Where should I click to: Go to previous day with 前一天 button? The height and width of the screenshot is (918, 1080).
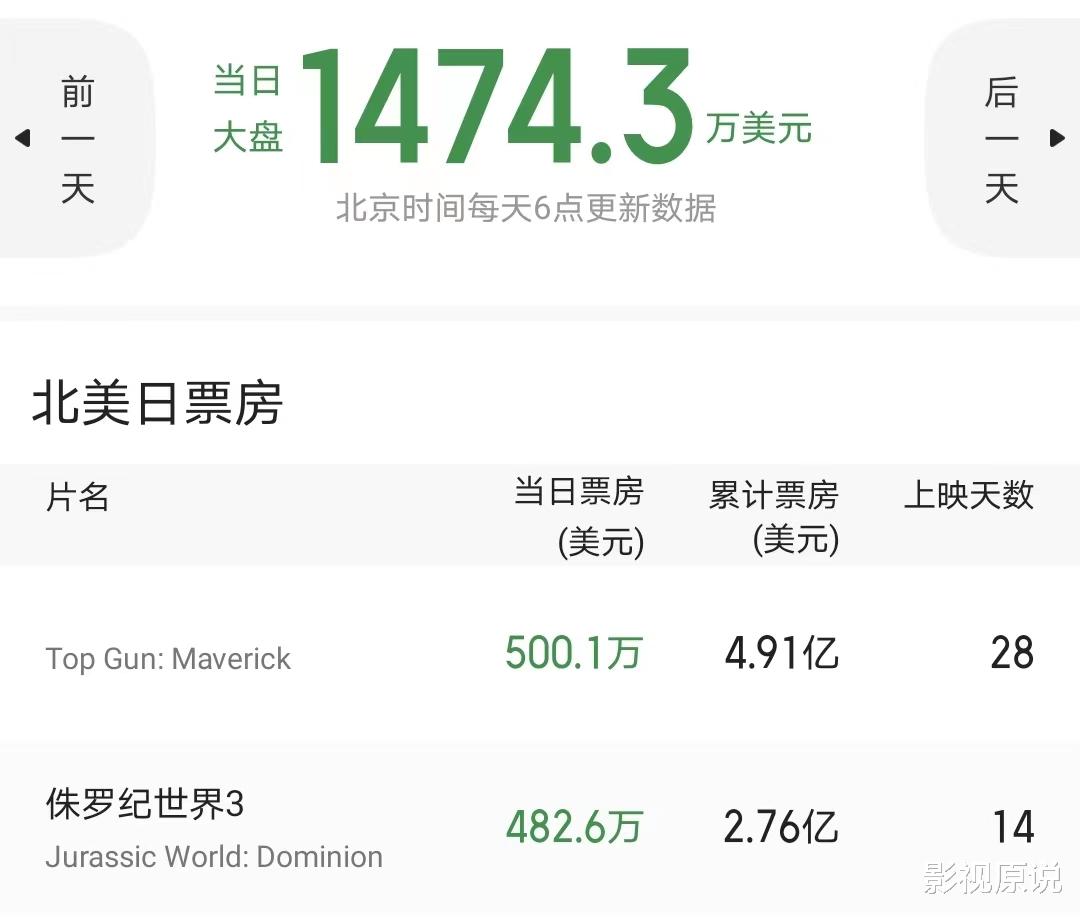coord(77,140)
